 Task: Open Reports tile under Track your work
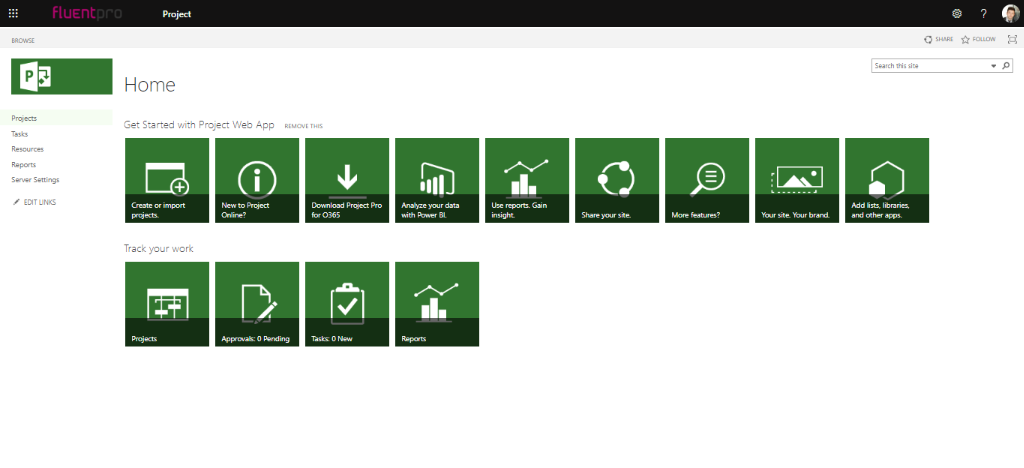coord(438,304)
